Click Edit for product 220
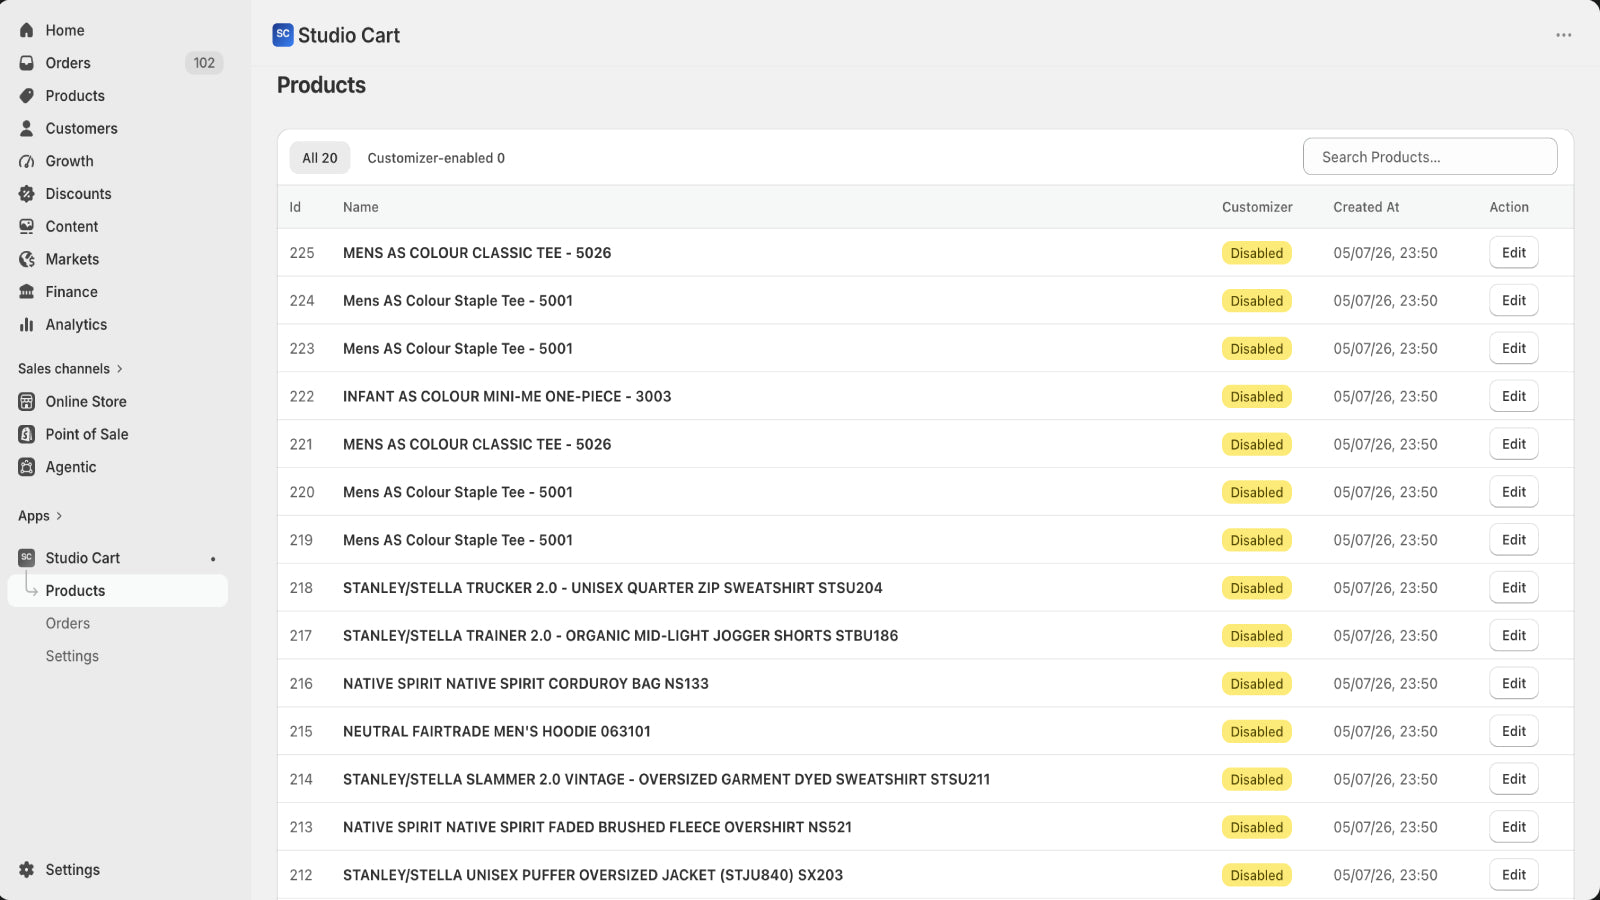This screenshot has width=1600, height=900. (x=1514, y=492)
